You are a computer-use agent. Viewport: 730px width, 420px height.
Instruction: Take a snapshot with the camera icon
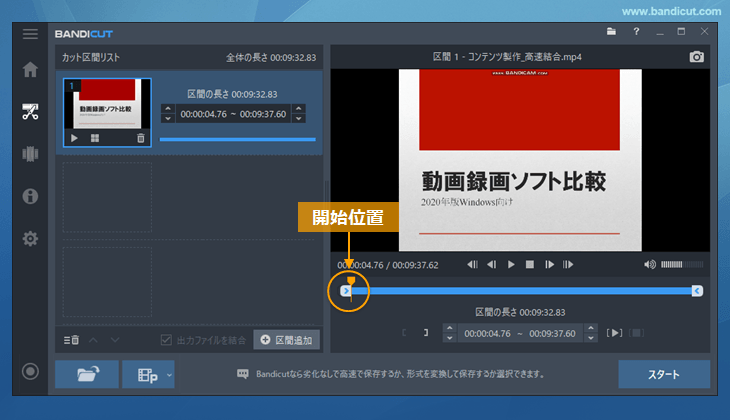696,57
